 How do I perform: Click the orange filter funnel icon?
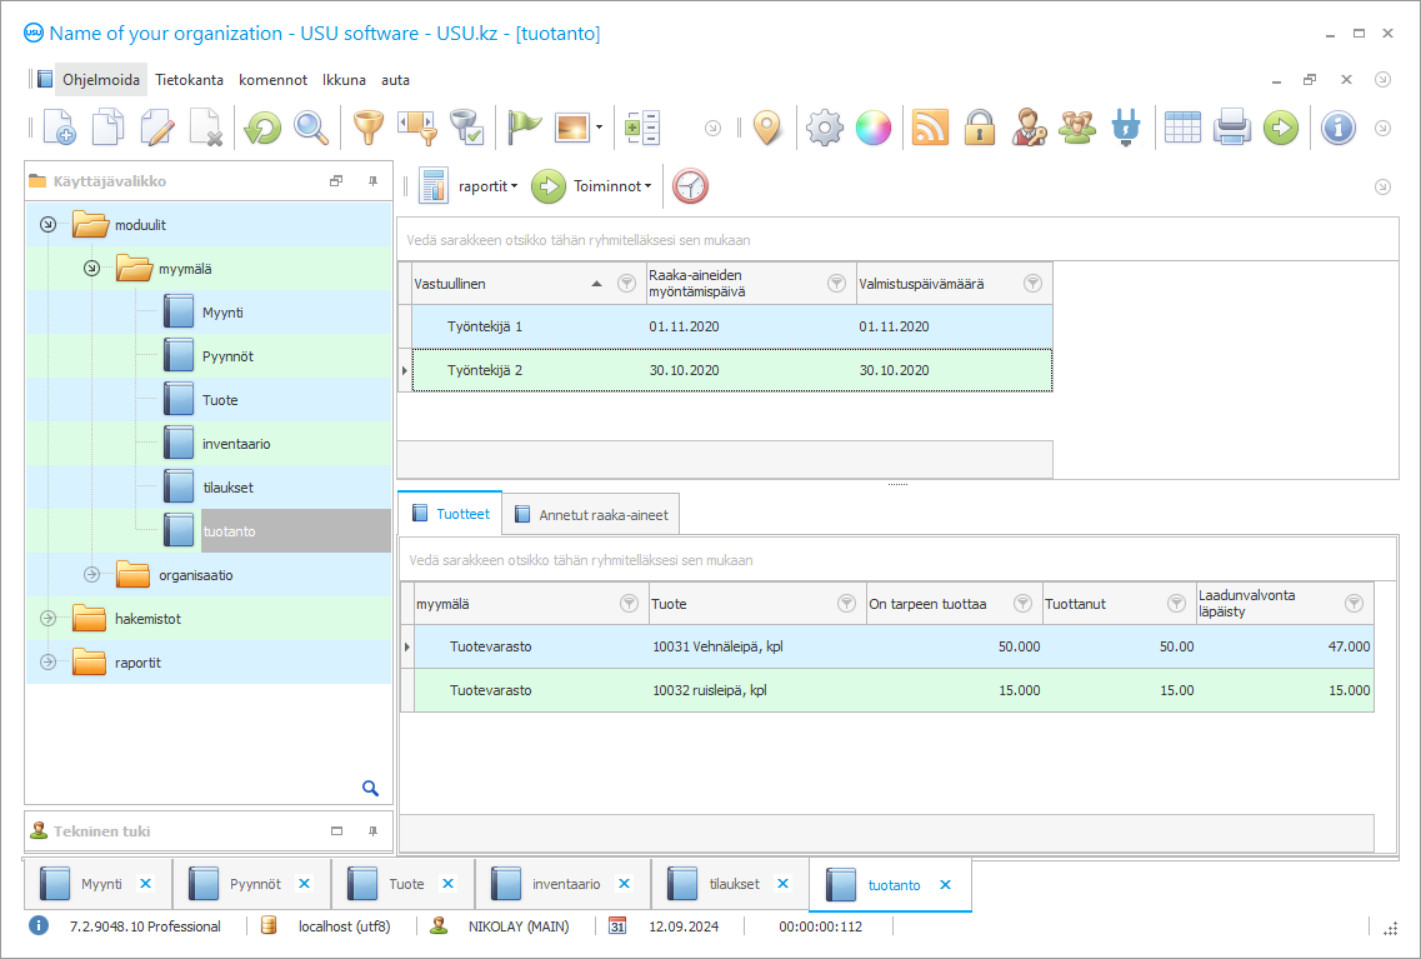click(x=369, y=128)
